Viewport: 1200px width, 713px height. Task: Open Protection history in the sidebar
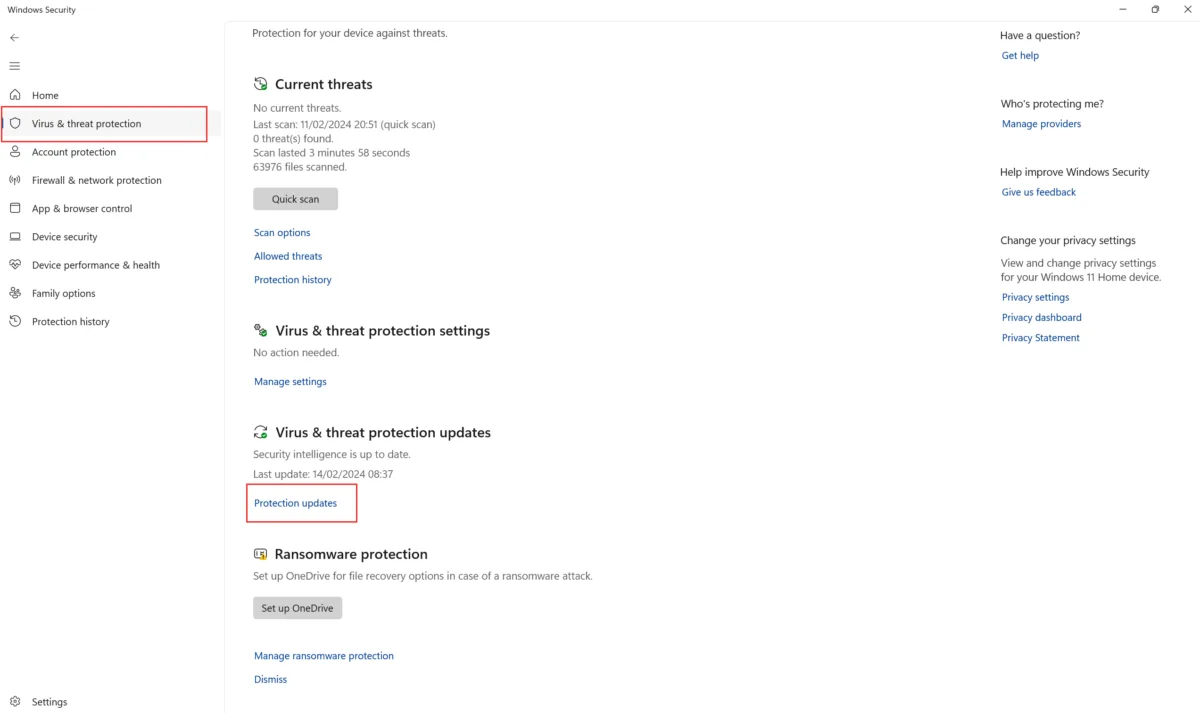70,322
